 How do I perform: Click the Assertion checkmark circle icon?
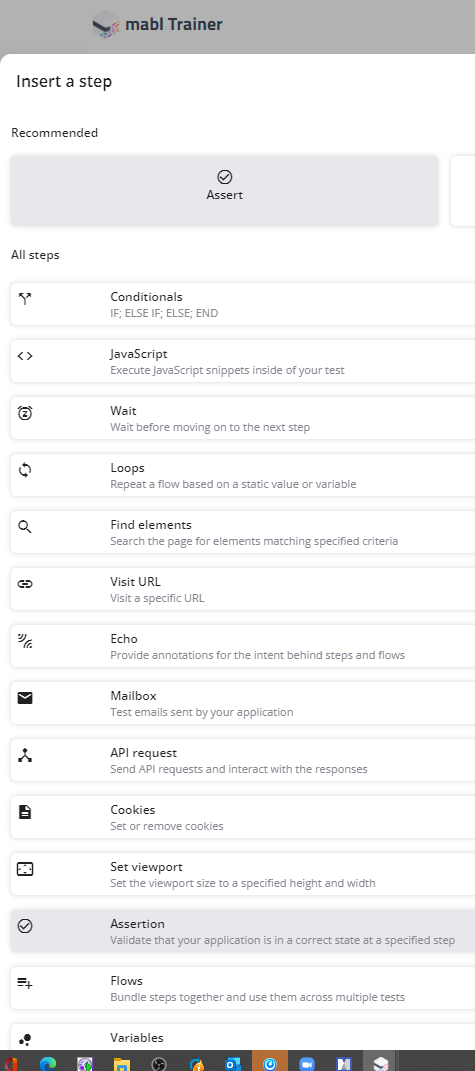tap(25, 926)
